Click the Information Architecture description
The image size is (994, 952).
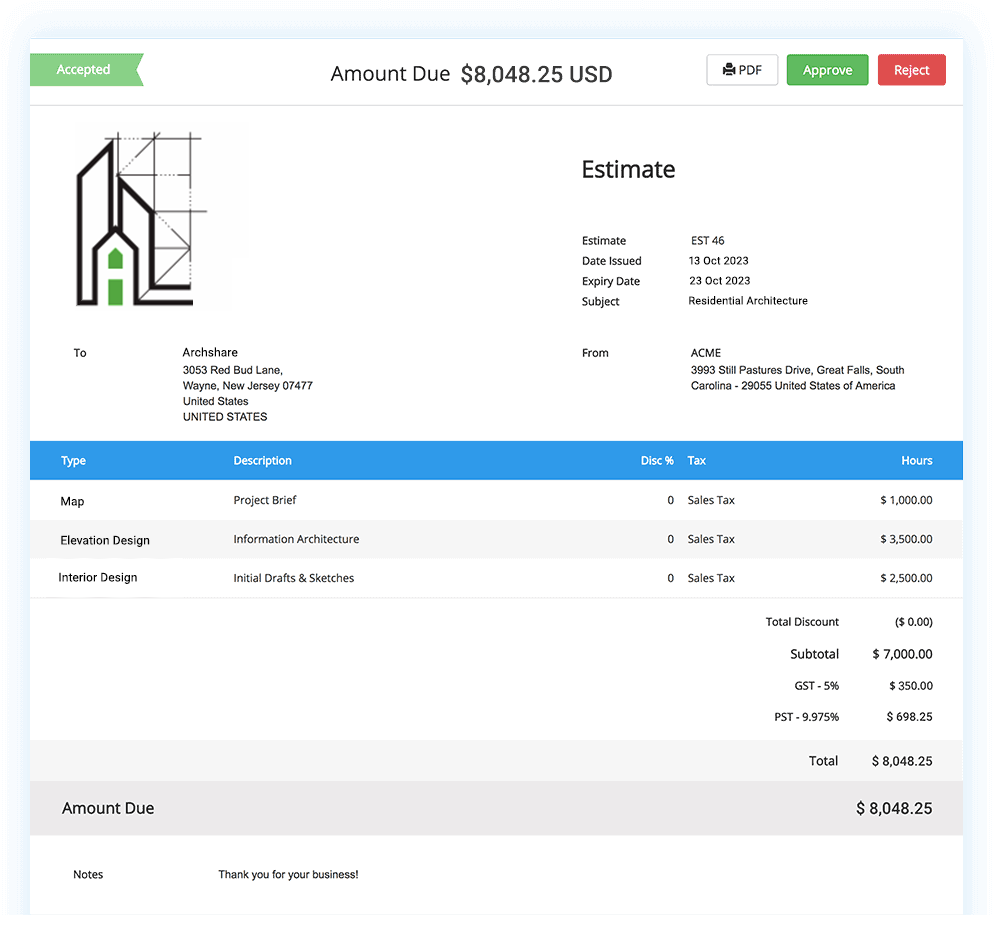[296, 539]
